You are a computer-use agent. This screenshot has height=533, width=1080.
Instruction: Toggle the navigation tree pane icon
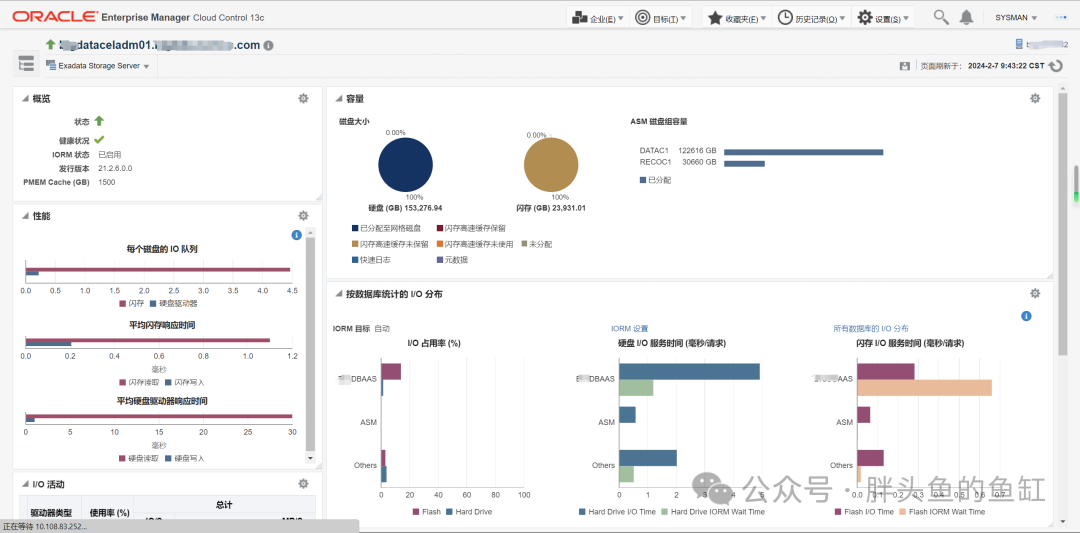pos(26,65)
